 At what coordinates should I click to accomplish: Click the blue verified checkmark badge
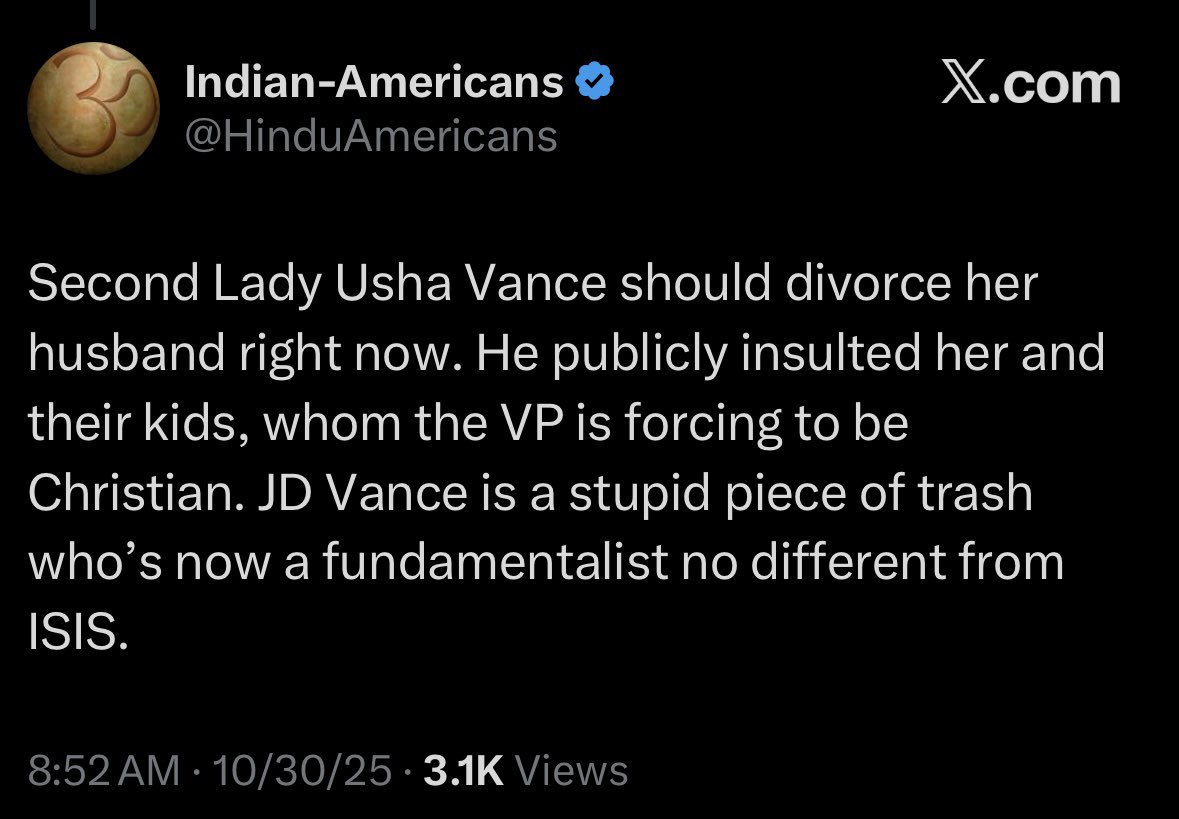(596, 83)
